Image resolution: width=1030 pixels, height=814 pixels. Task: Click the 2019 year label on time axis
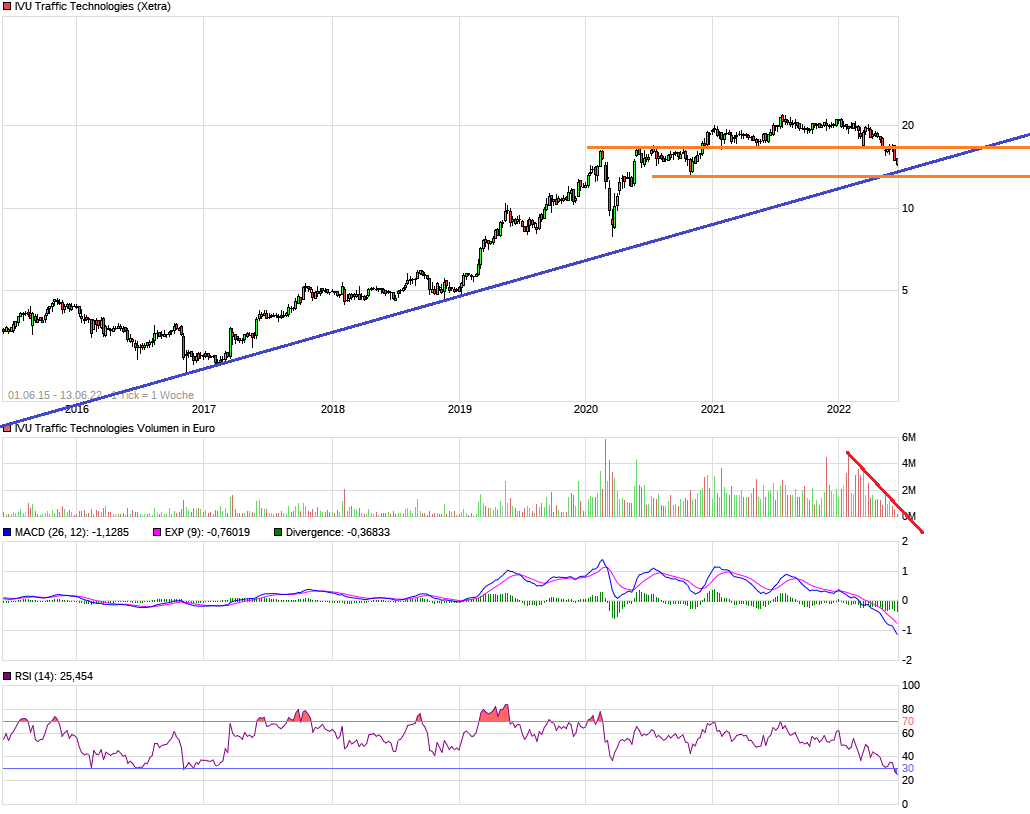click(x=460, y=409)
